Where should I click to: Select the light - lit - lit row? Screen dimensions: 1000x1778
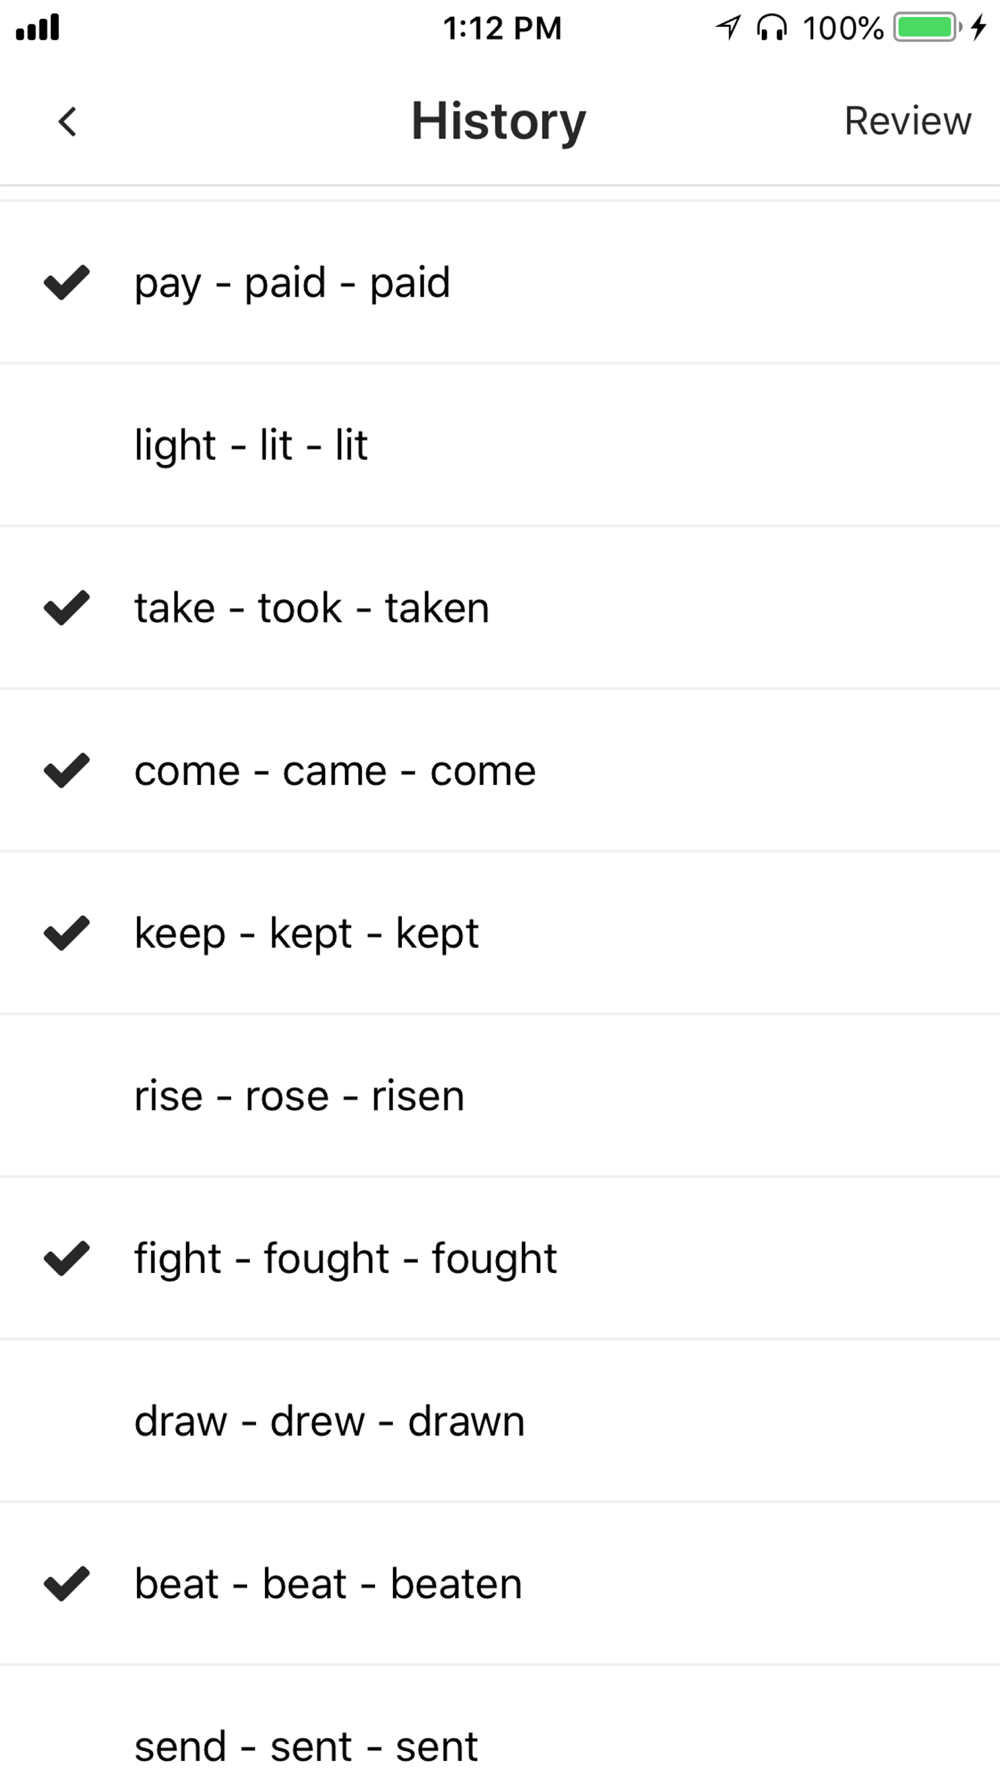coord(500,445)
